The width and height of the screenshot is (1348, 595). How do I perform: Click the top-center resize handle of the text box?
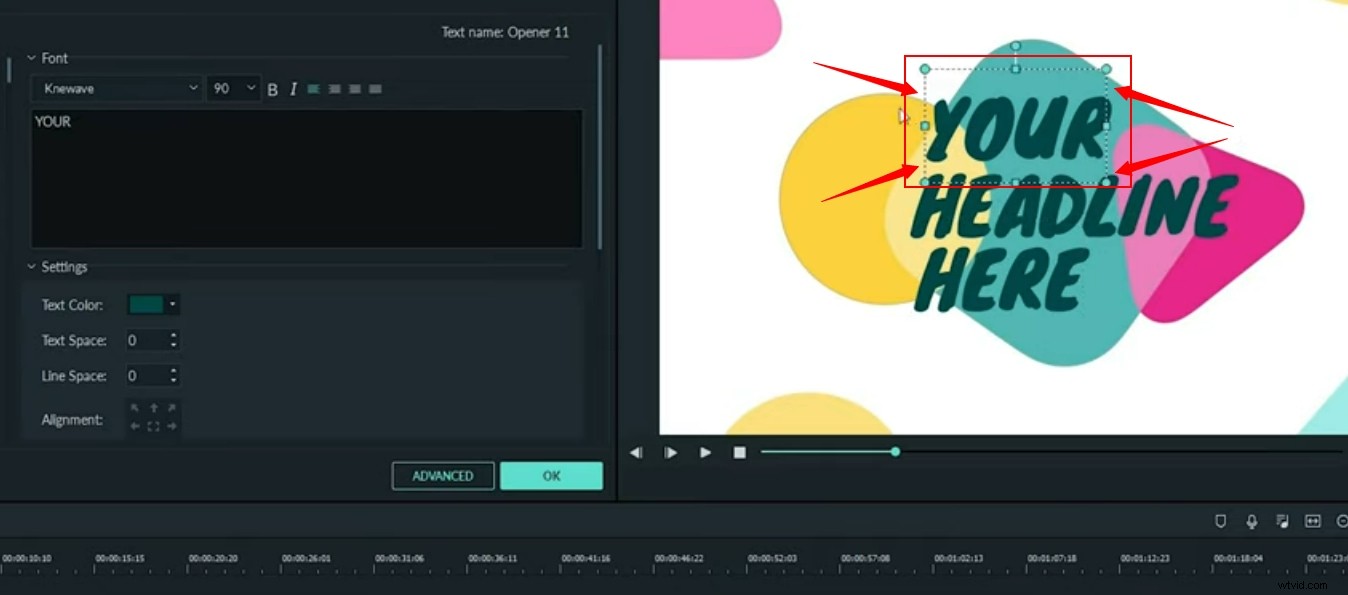click(x=1015, y=67)
